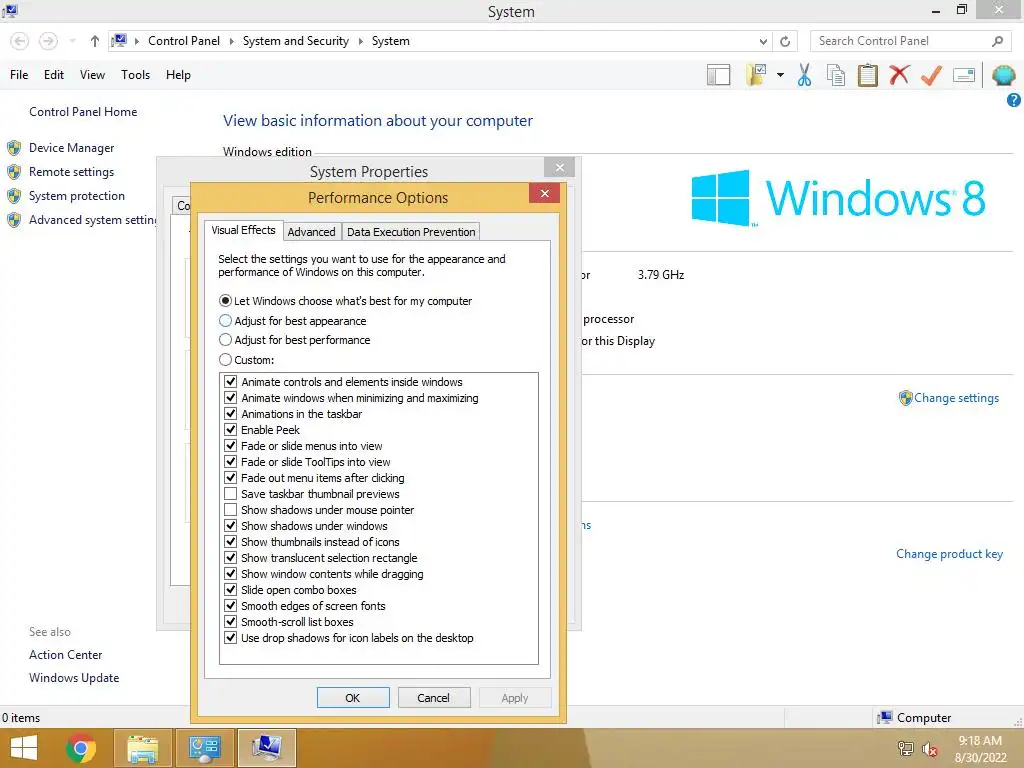Open the Edit menu

(54, 75)
